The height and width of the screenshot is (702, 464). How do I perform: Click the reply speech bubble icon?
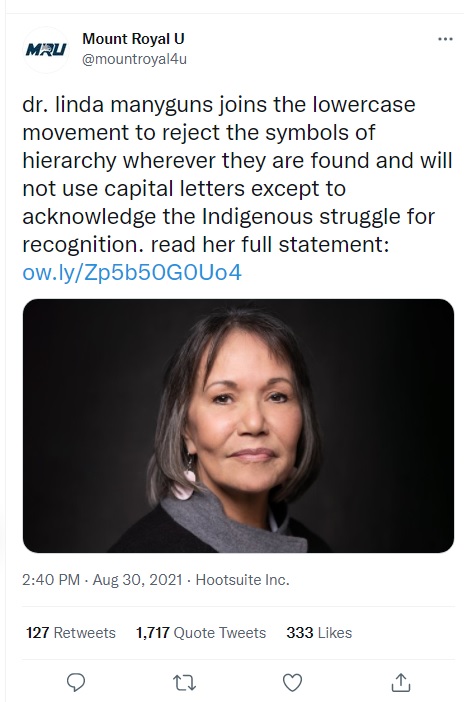(76, 682)
